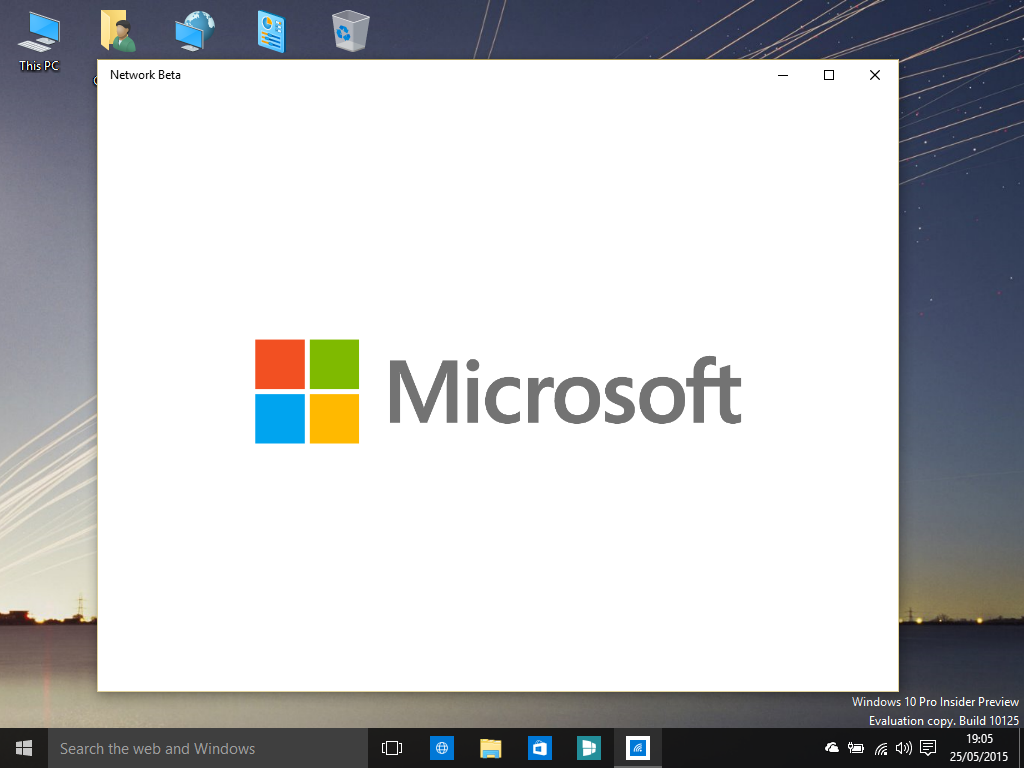1024x768 pixels.
Task: Open the Store taskbar icon
Action: 539,748
